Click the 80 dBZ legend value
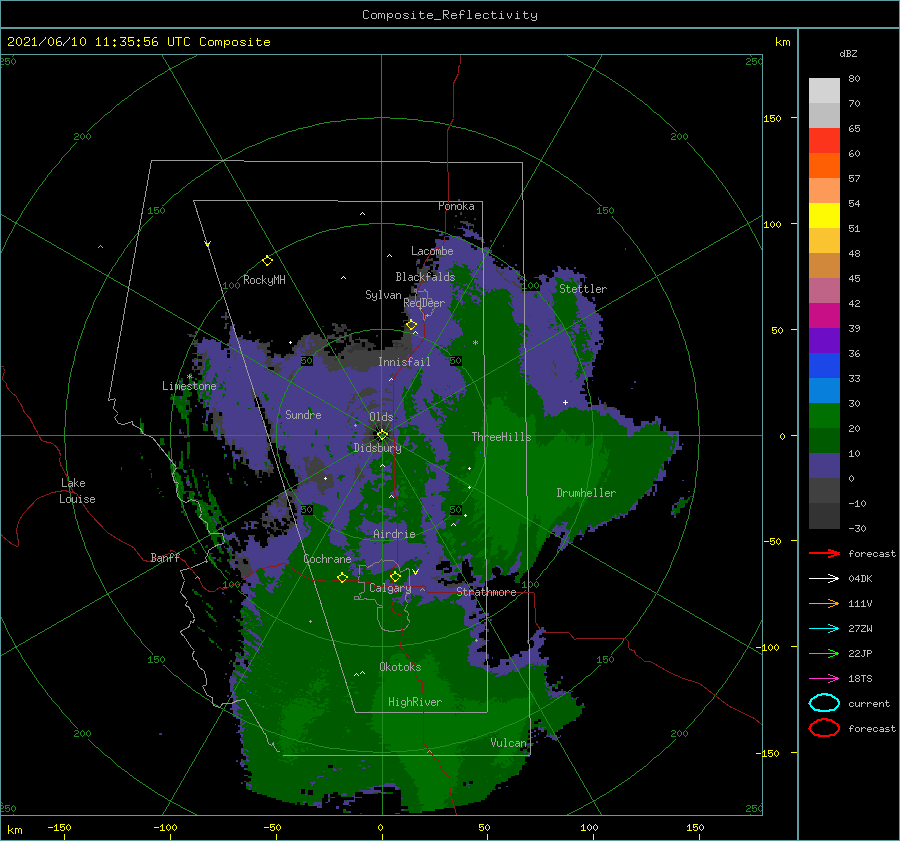 (854, 78)
